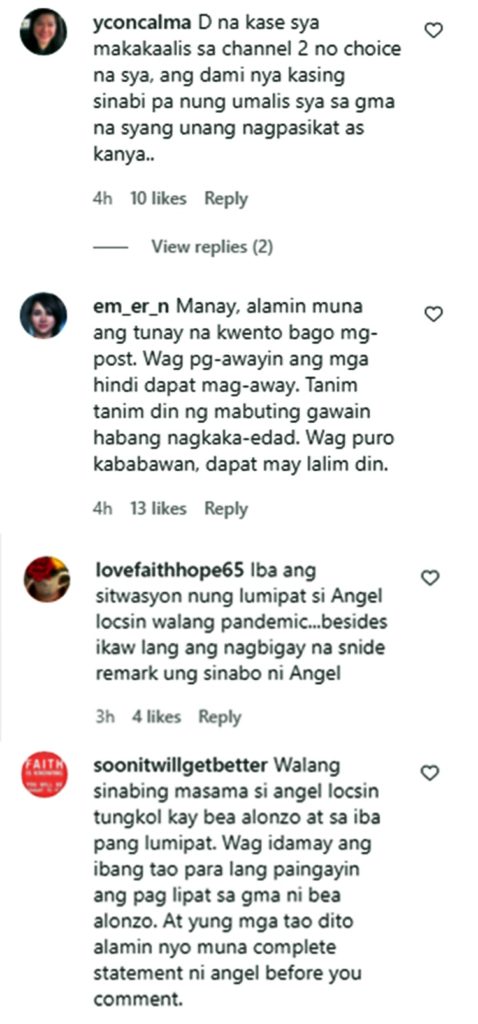View the 10 likes on yconcalma's comment
478x1024 pixels.
point(159,199)
